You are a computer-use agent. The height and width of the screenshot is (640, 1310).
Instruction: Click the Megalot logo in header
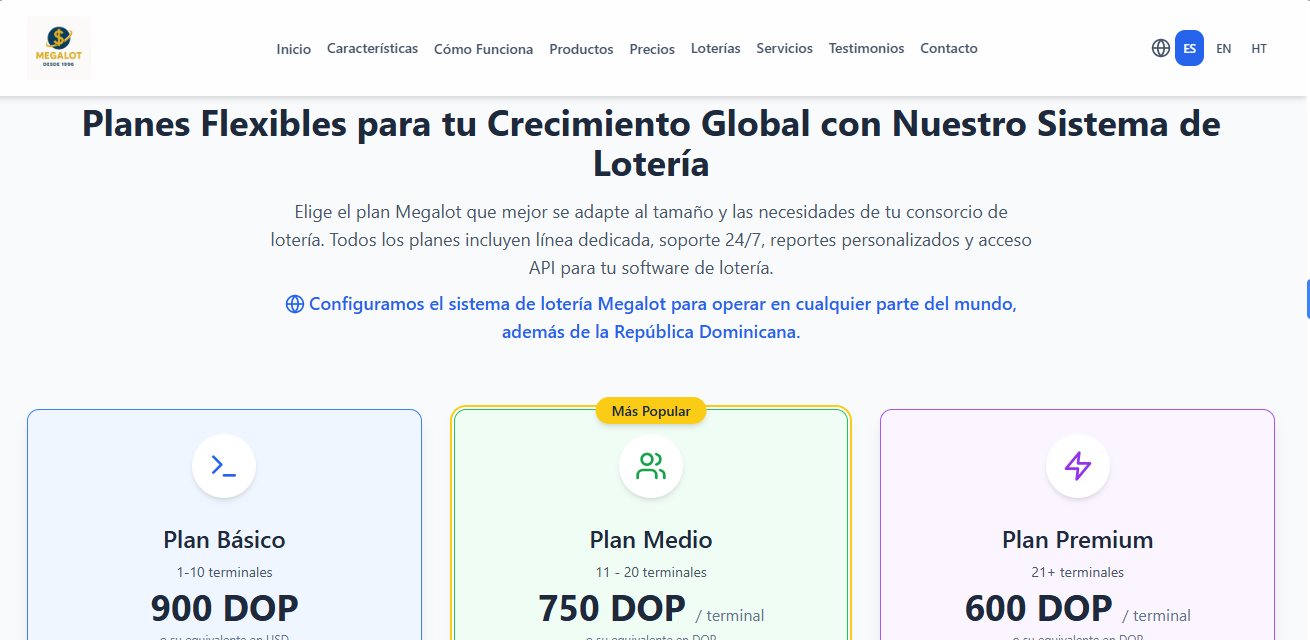(x=59, y=48)
